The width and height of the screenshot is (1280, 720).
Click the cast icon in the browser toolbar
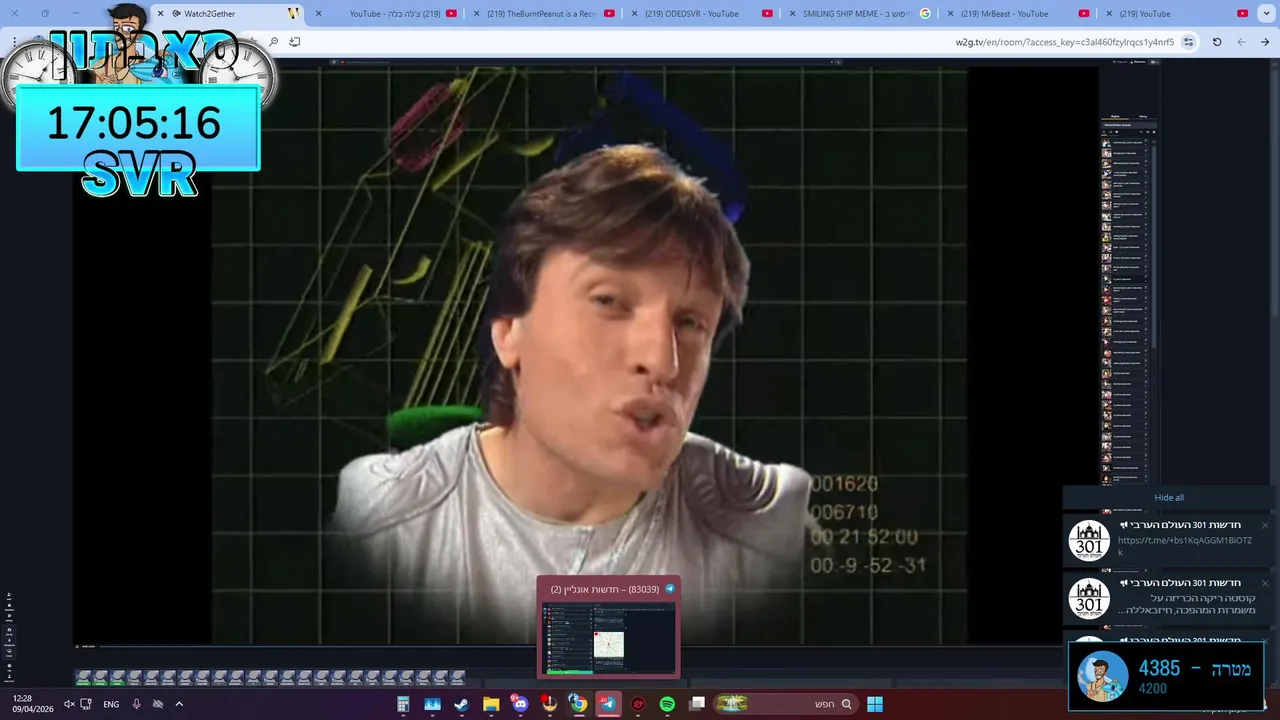point(295,42)
